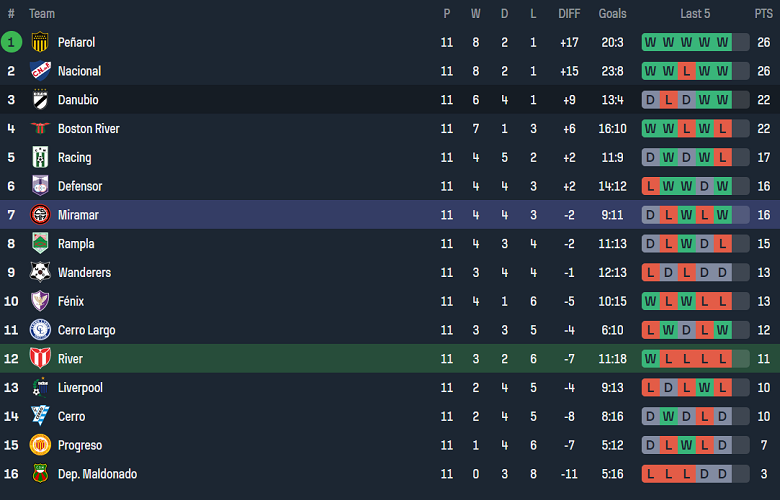This screenshot has width=780, height=500.
Task: Click the Cerro Largo team crest
Action: [40, 330]
